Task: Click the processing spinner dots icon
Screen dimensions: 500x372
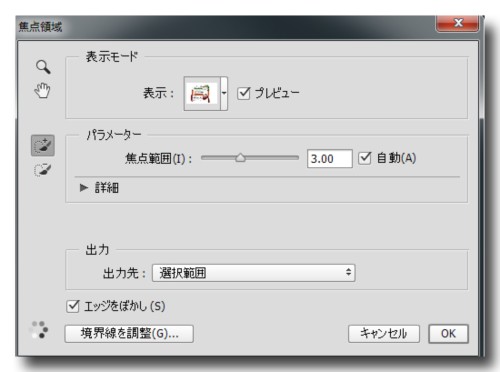Action: pyautogui.click(x=39, y=330)
